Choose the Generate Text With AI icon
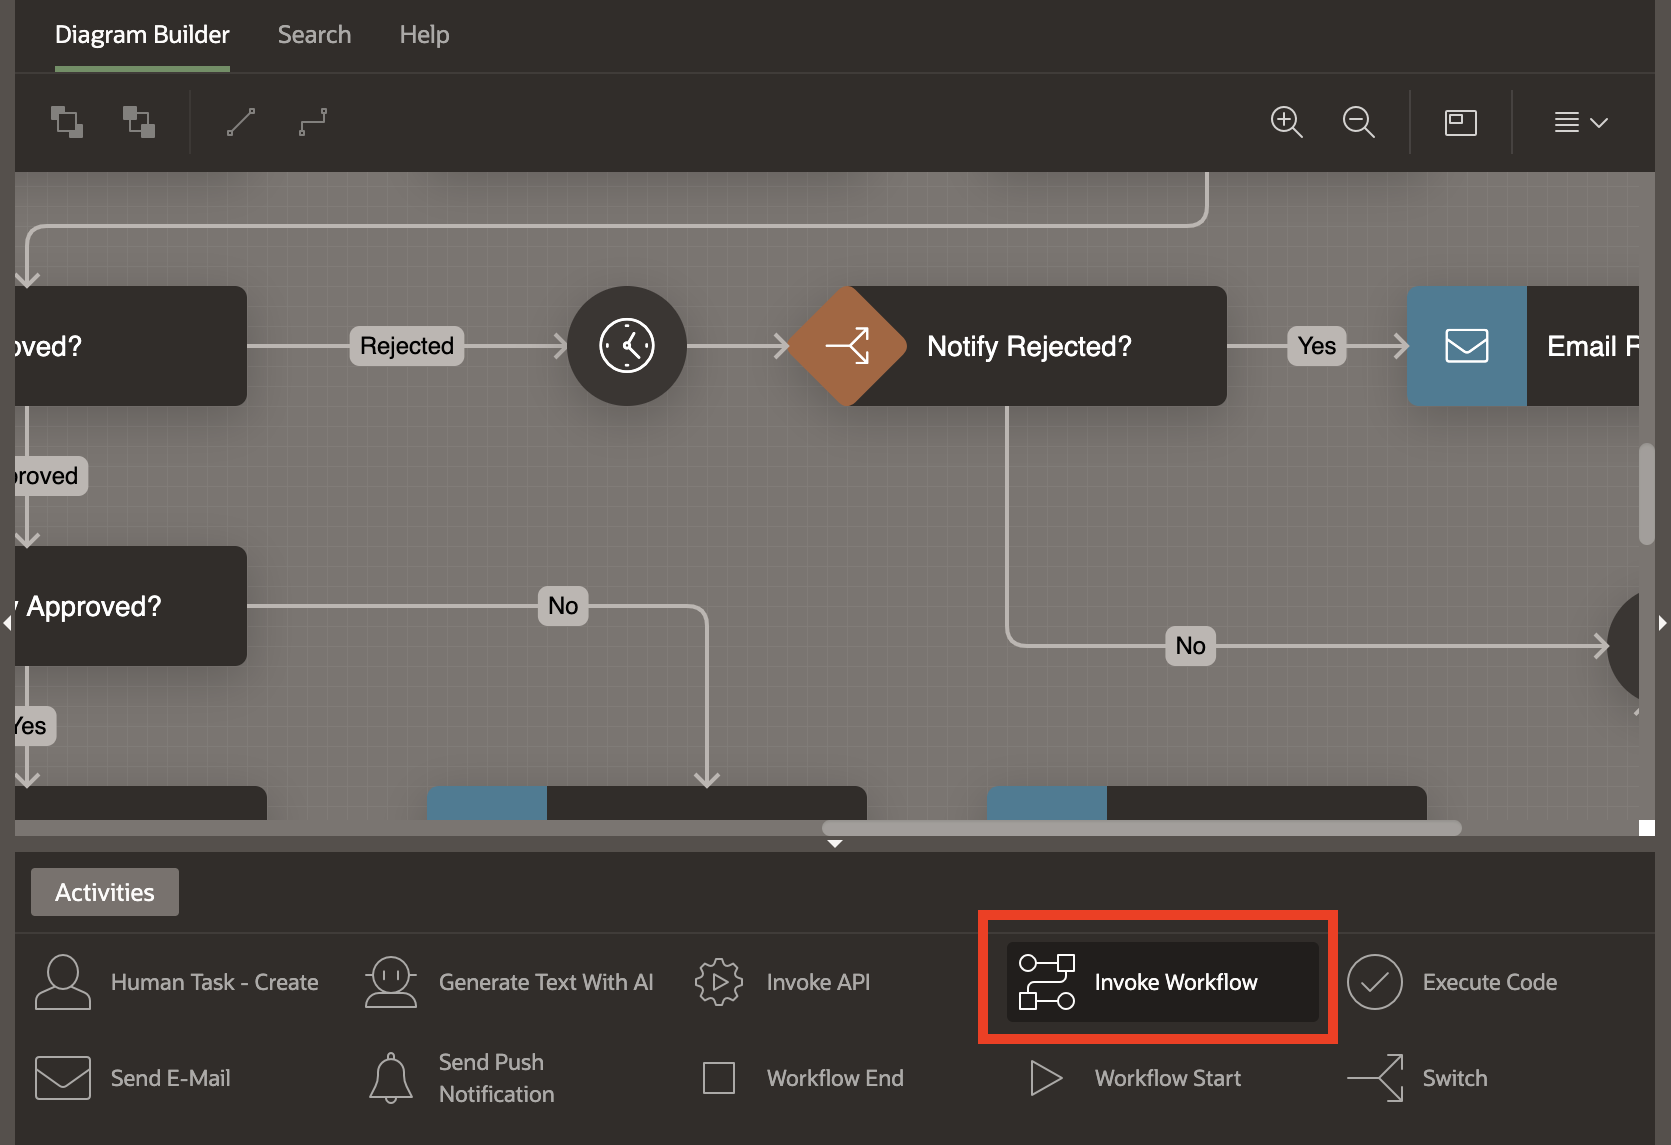The image size is (1671, 1145). point(391,982)
